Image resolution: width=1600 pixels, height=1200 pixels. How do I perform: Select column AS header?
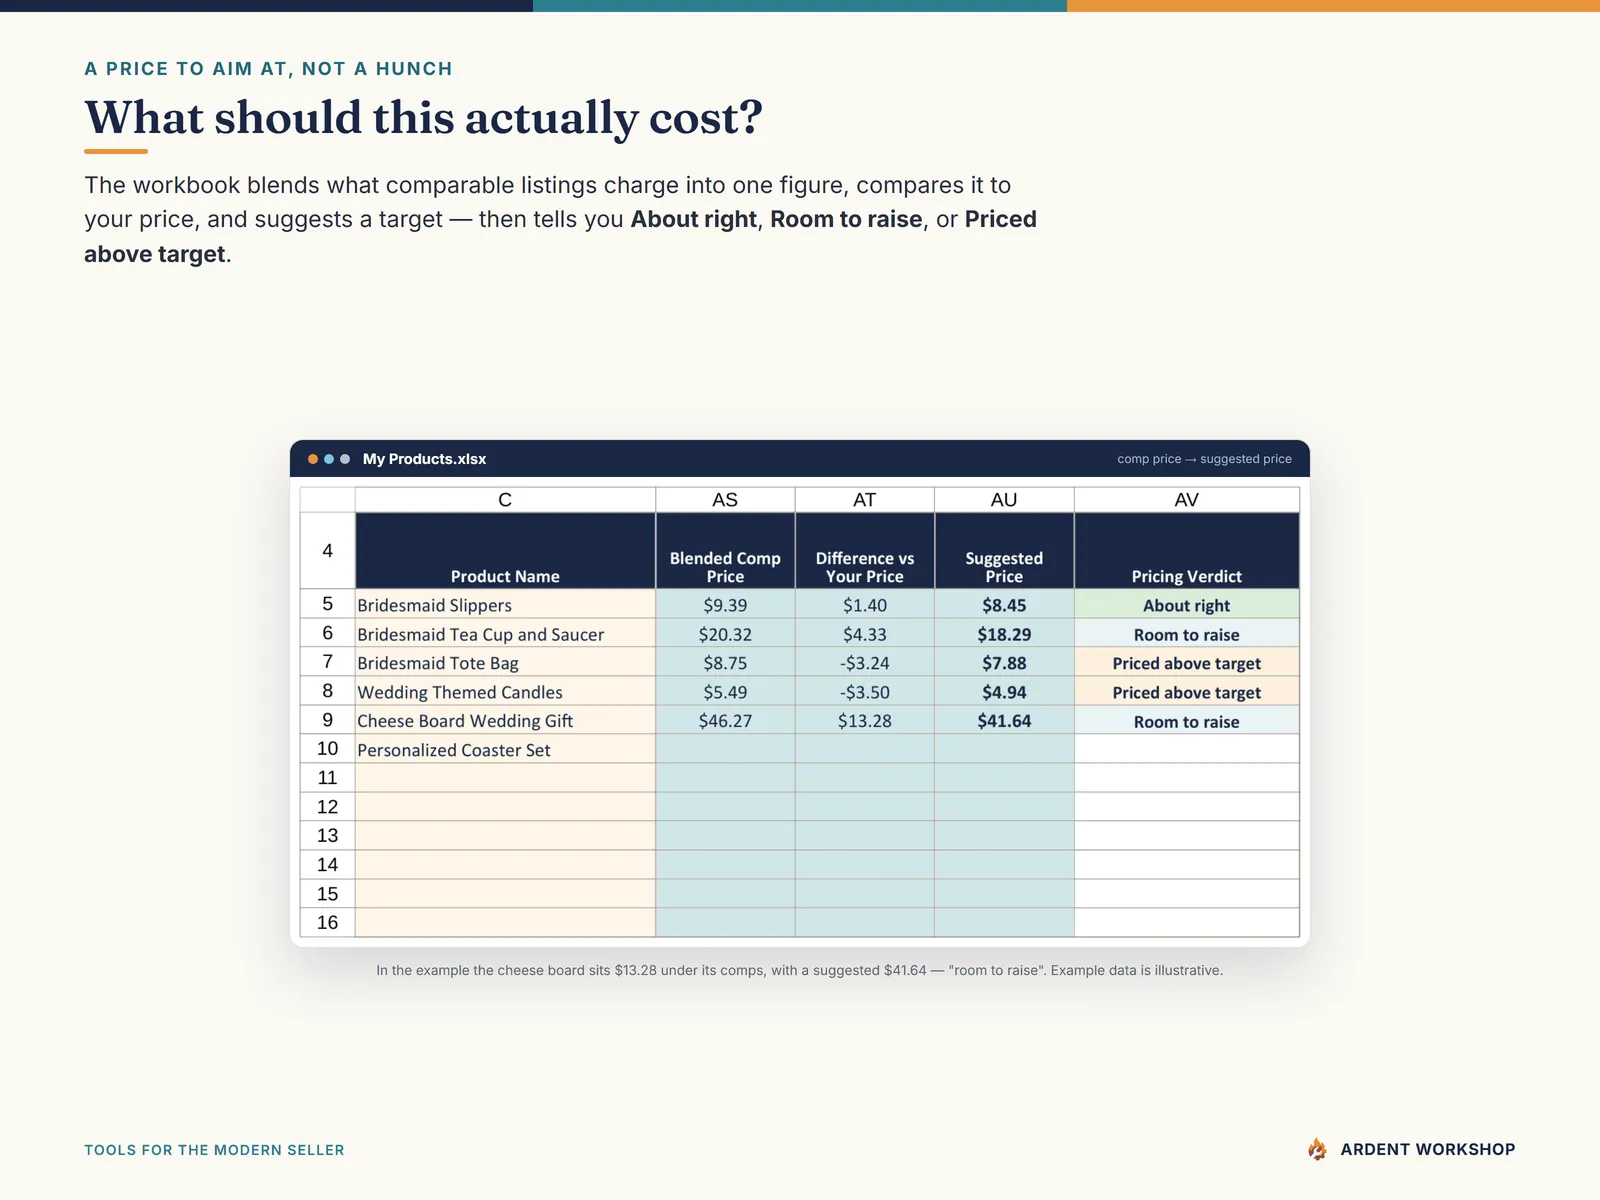pyautogui.click(x=725, y=500)
